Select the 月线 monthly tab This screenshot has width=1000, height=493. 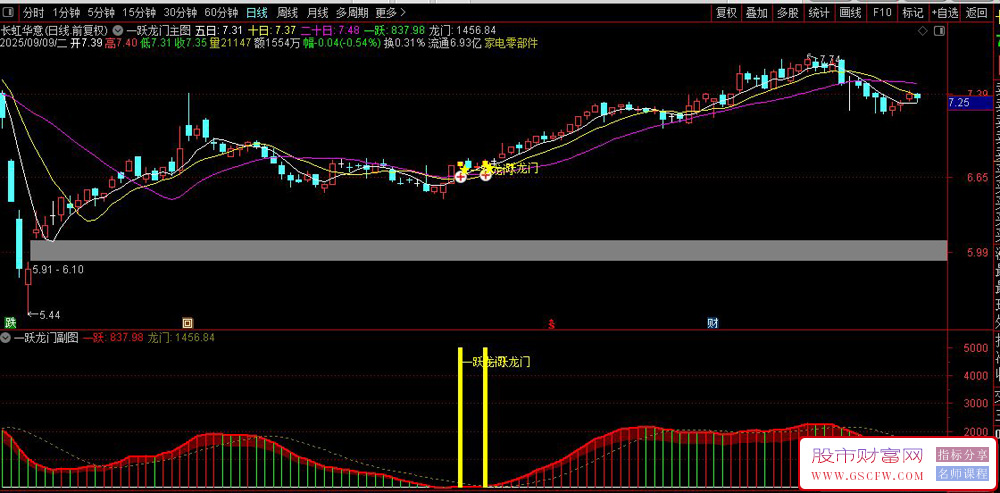pyautogui.click(x=318, y=12)
